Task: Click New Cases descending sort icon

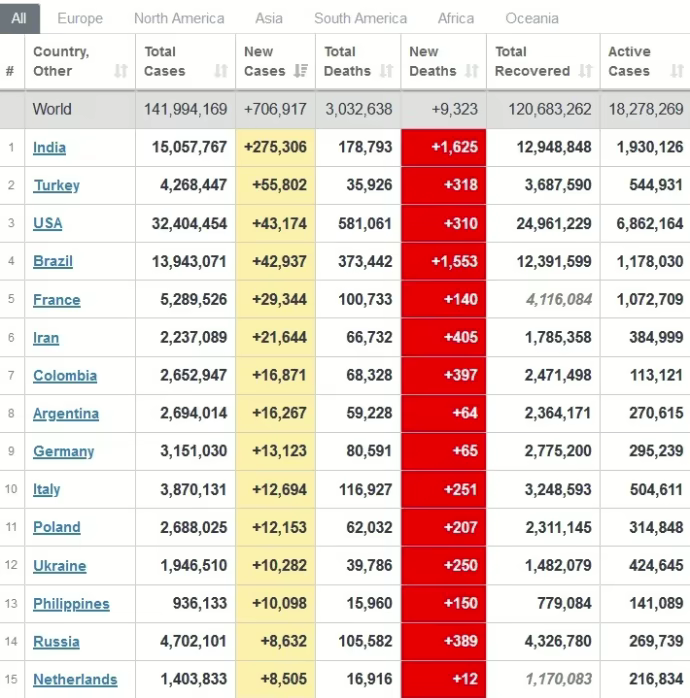Action: point(300,71)
